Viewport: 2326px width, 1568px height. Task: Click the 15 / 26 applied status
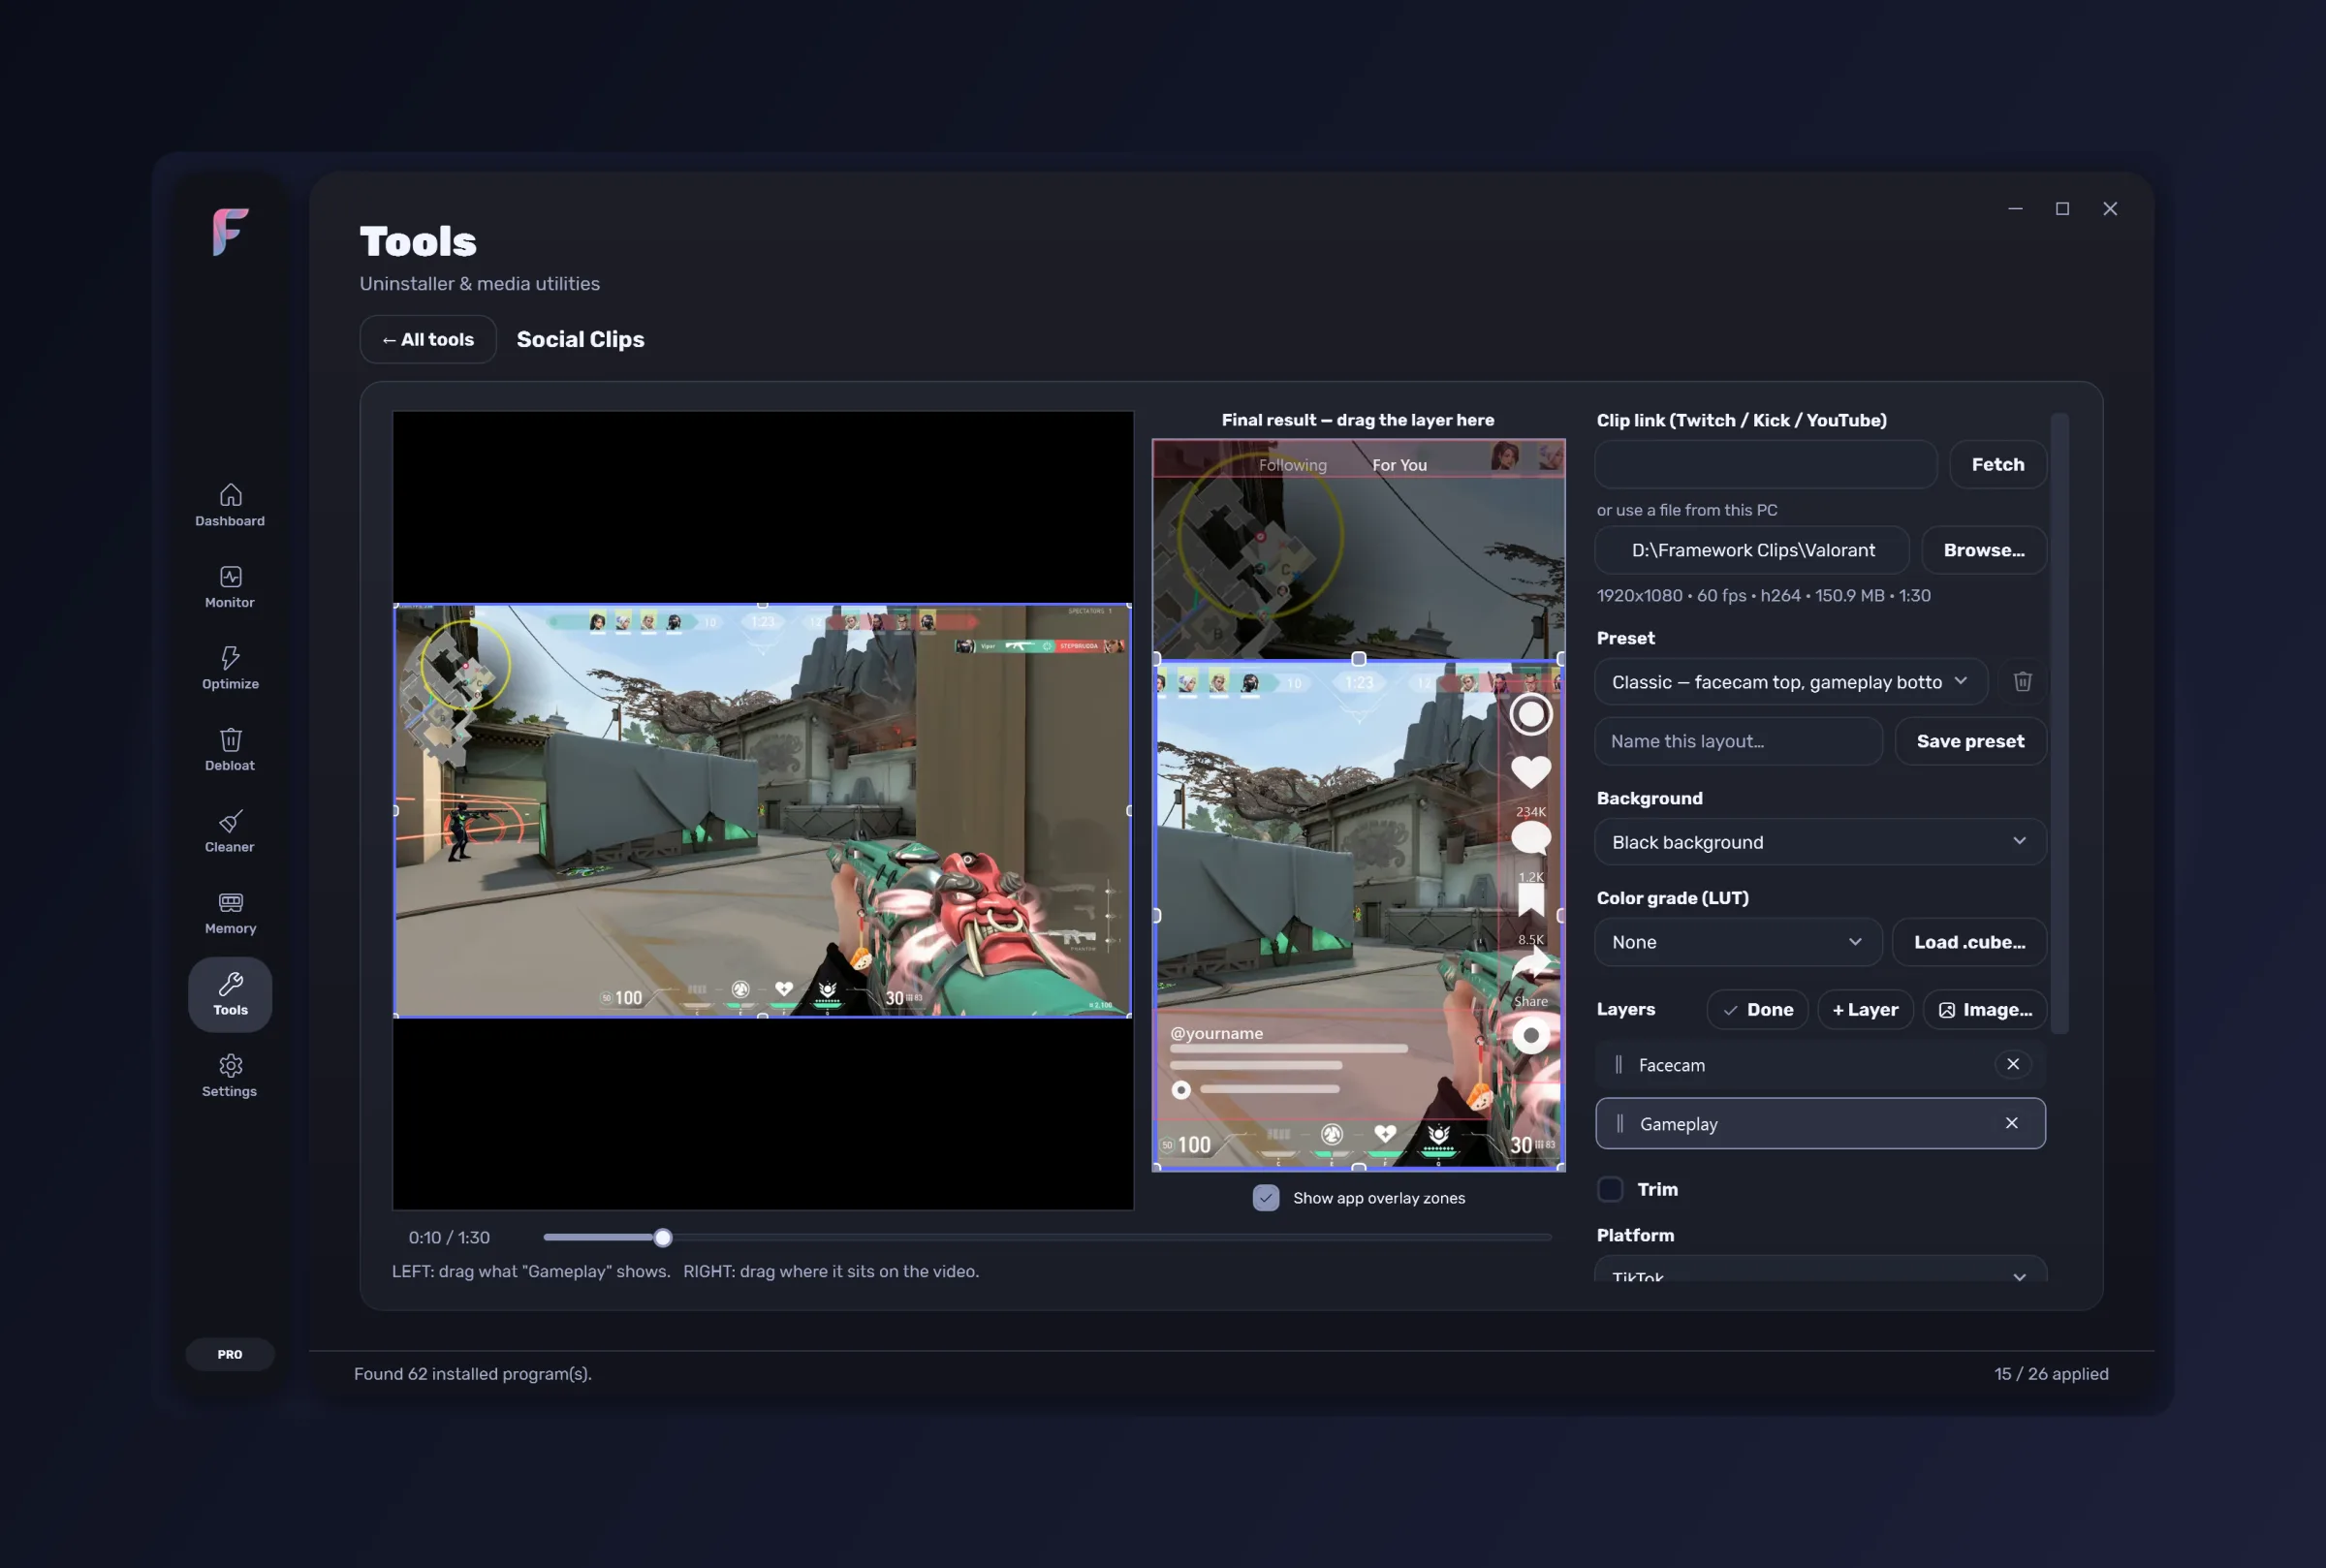pos(2051,1374)
